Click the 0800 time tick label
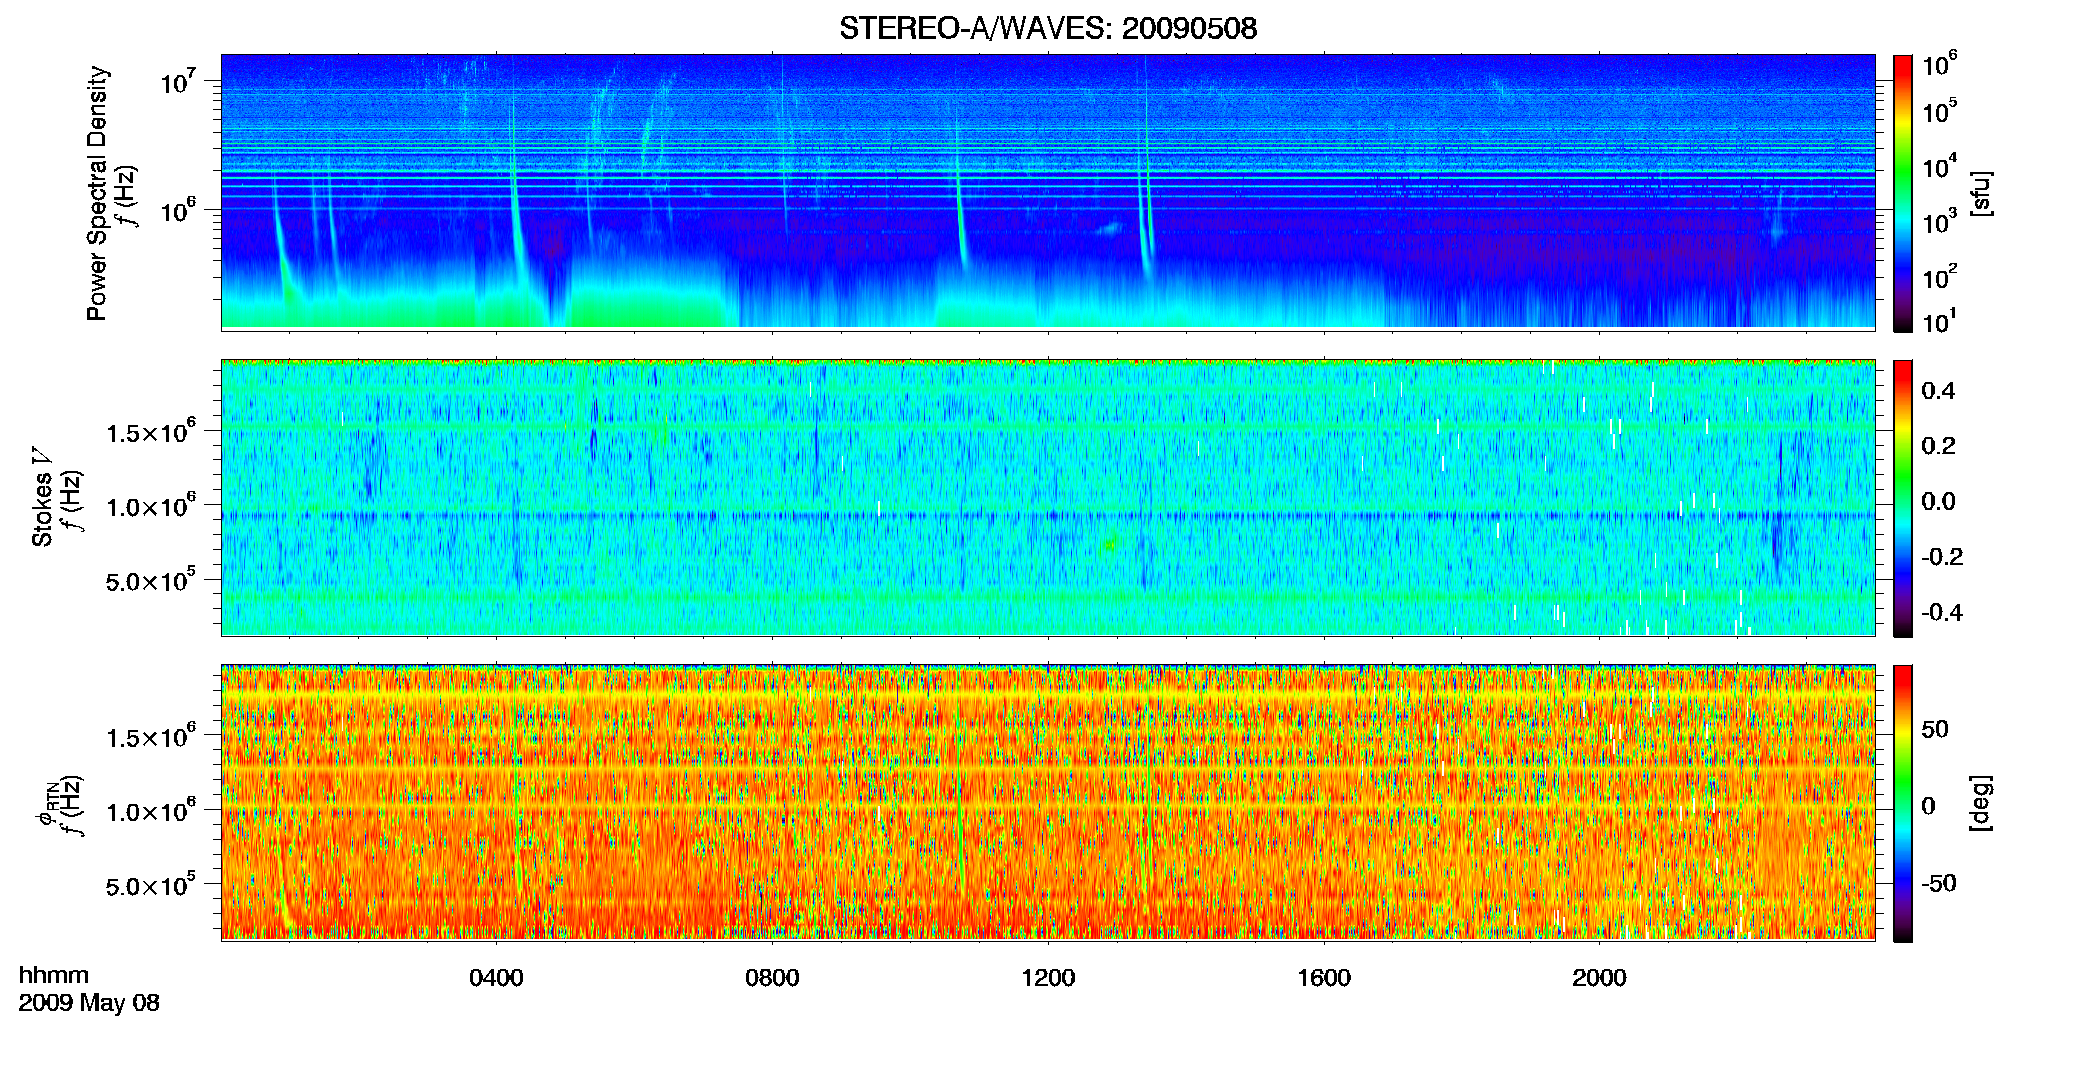Screen dimensions: 2096x1080 [x=772, y=978]
